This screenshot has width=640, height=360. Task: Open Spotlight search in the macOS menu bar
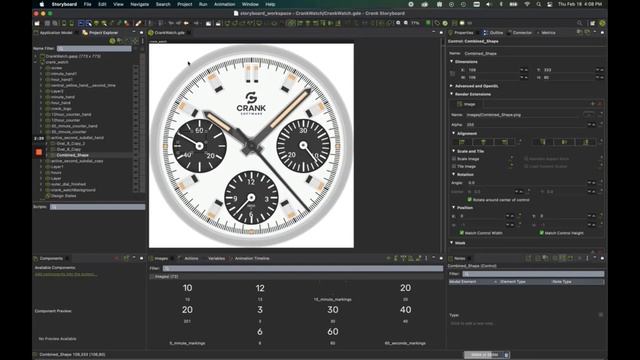(539, 4)
